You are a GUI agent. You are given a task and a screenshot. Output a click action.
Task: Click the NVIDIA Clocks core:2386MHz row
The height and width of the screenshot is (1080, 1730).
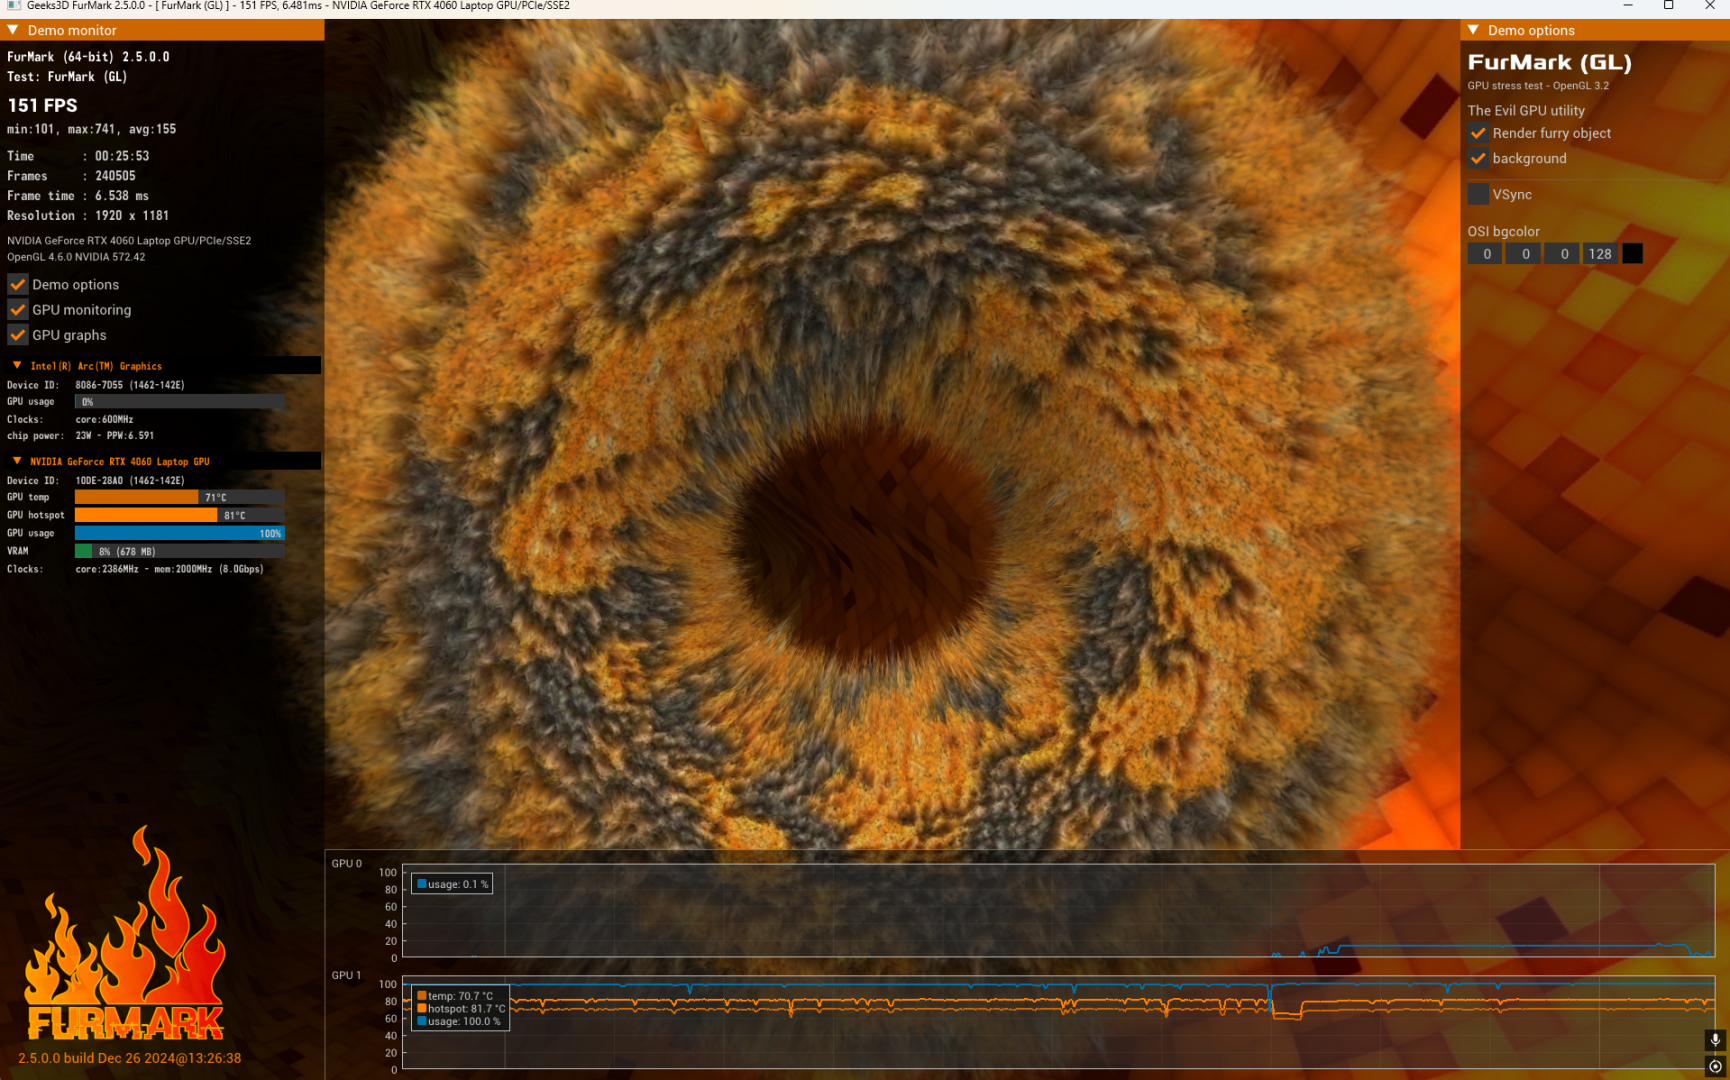136,569
